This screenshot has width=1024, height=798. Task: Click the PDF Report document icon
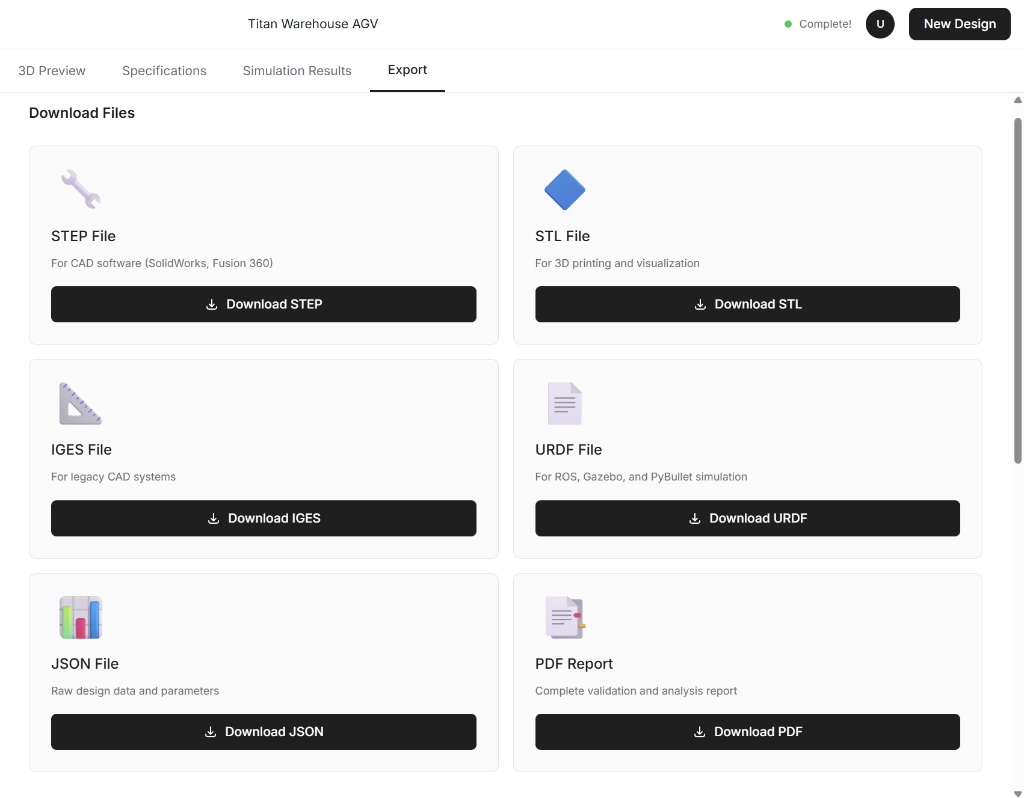564,617
